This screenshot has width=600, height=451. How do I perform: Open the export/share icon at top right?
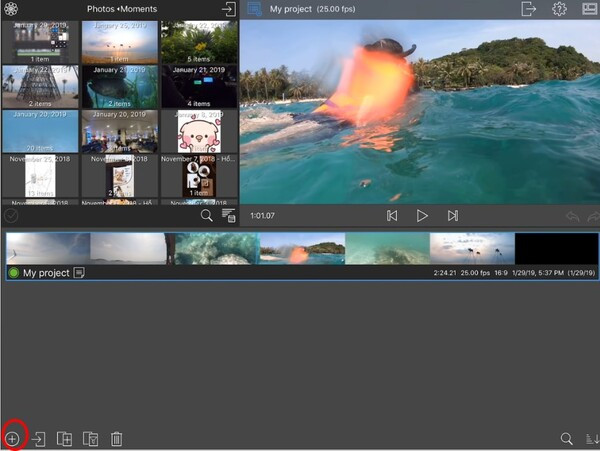[x=528, y=9]
